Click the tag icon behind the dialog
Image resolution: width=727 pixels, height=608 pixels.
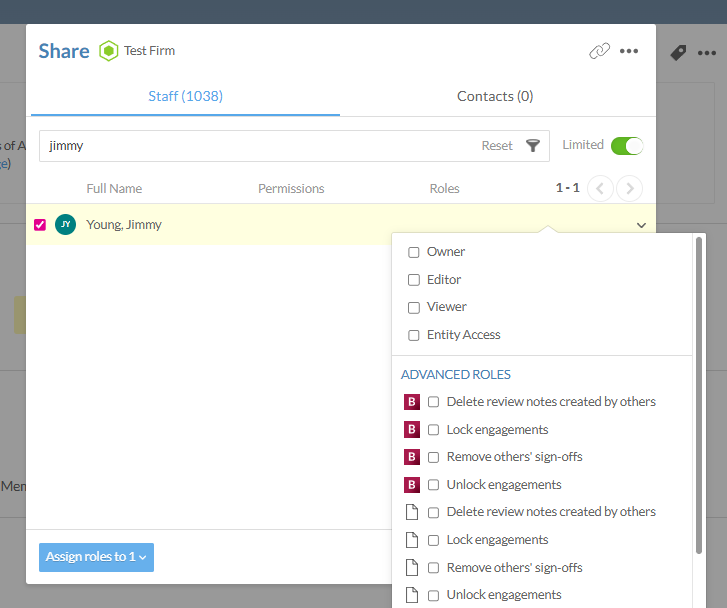coord(678,52)
